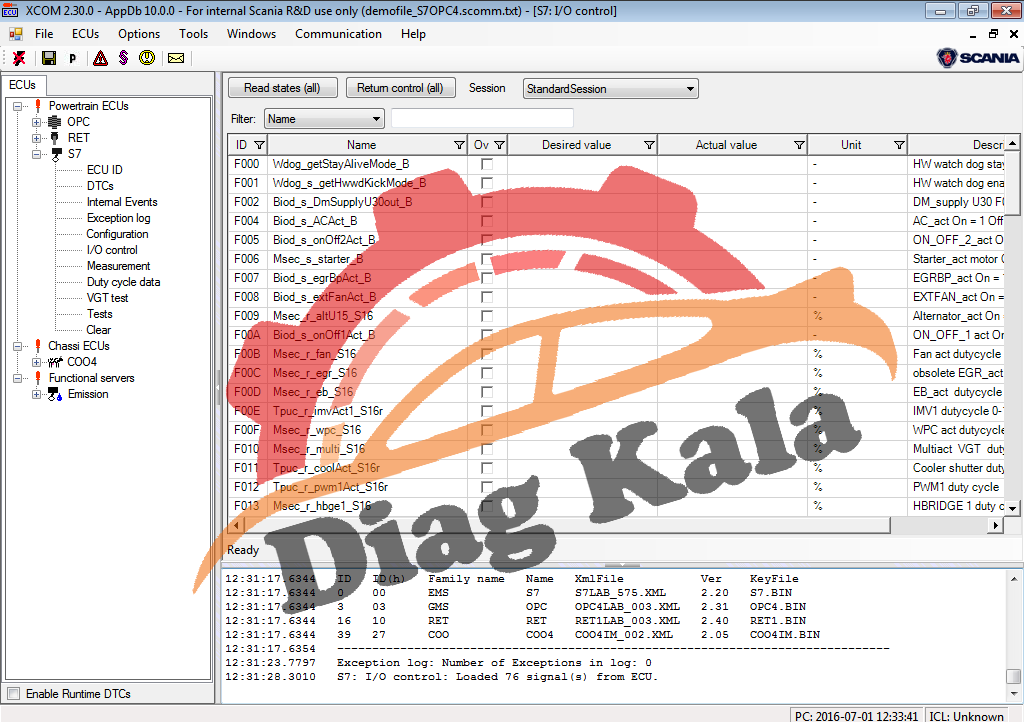Viewport: 1024px width, 722px height.
Task: Click the Unit column filter funnel
Action: coord(899,145)
